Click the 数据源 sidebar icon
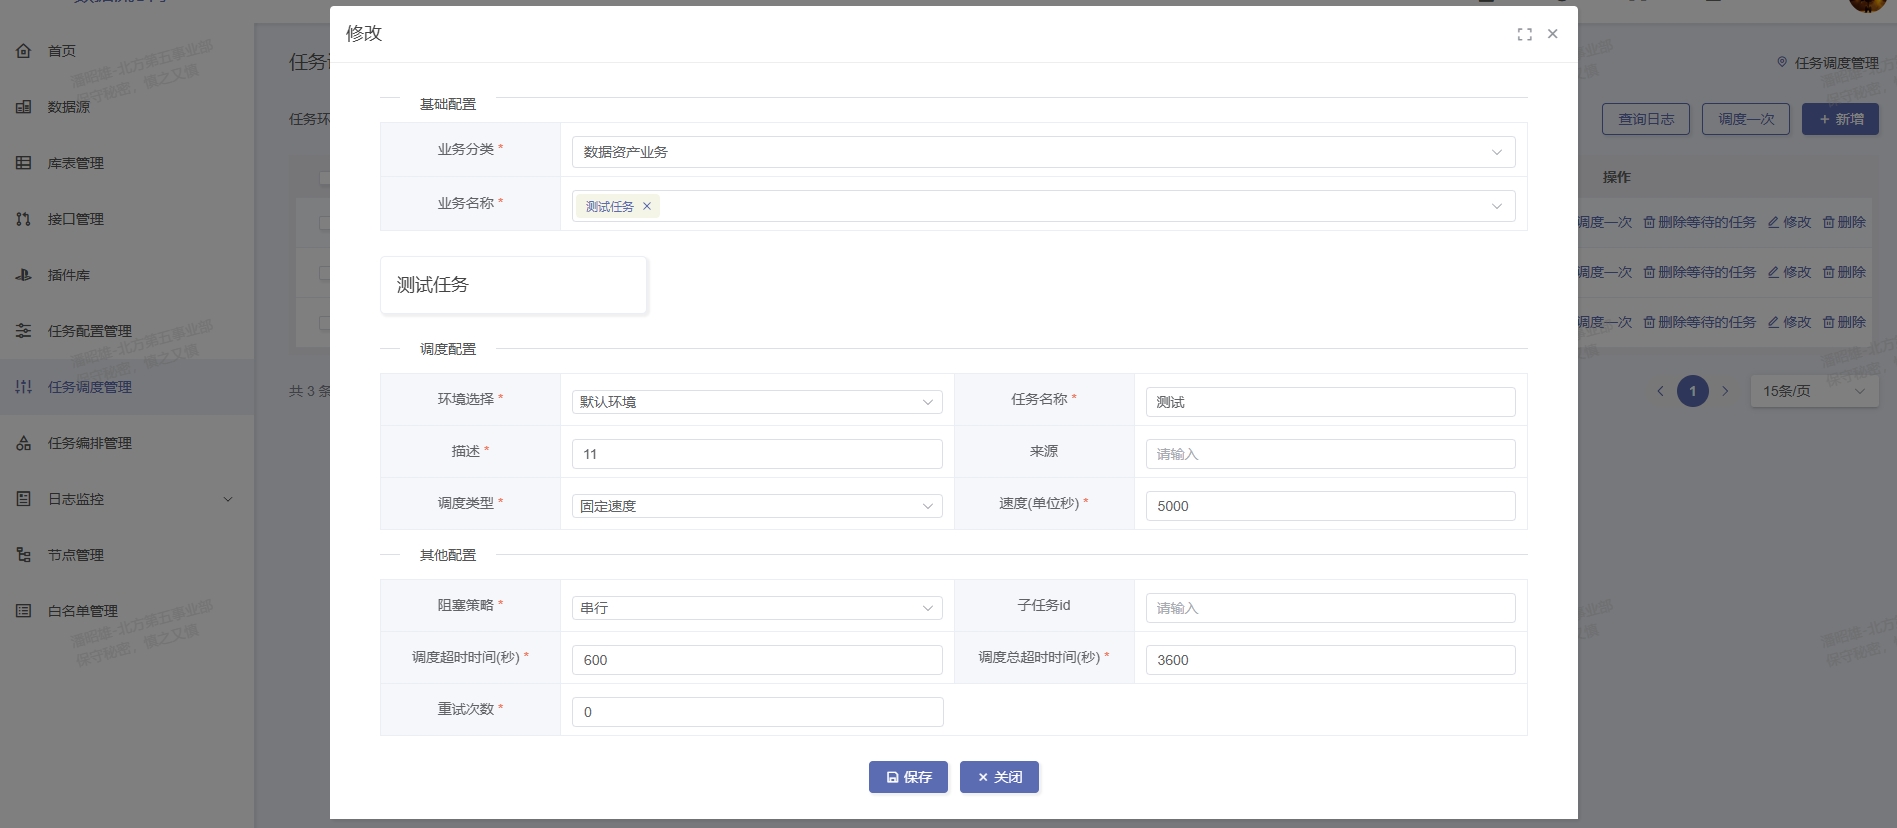This screenshot has height=828, width=1897. coord(24,107)
